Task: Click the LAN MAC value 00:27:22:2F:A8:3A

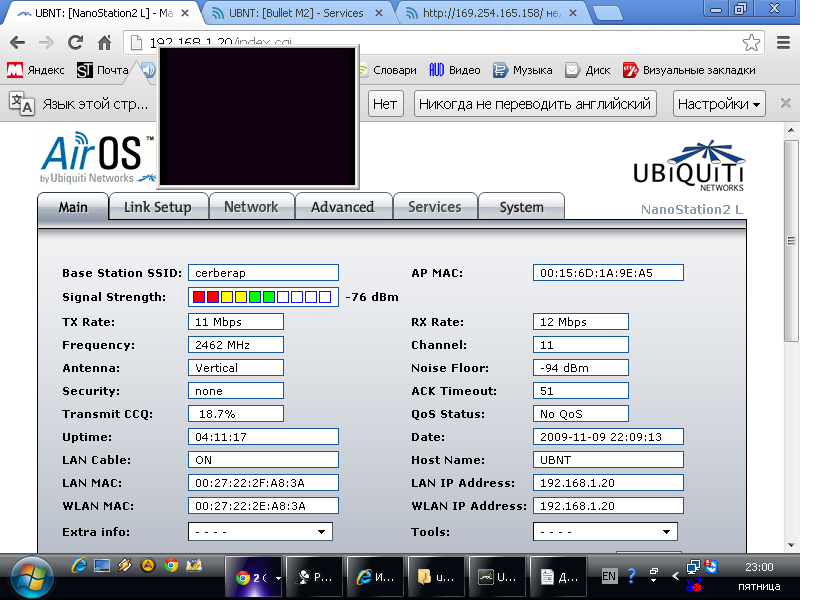Action: click(x=263, y=483)
